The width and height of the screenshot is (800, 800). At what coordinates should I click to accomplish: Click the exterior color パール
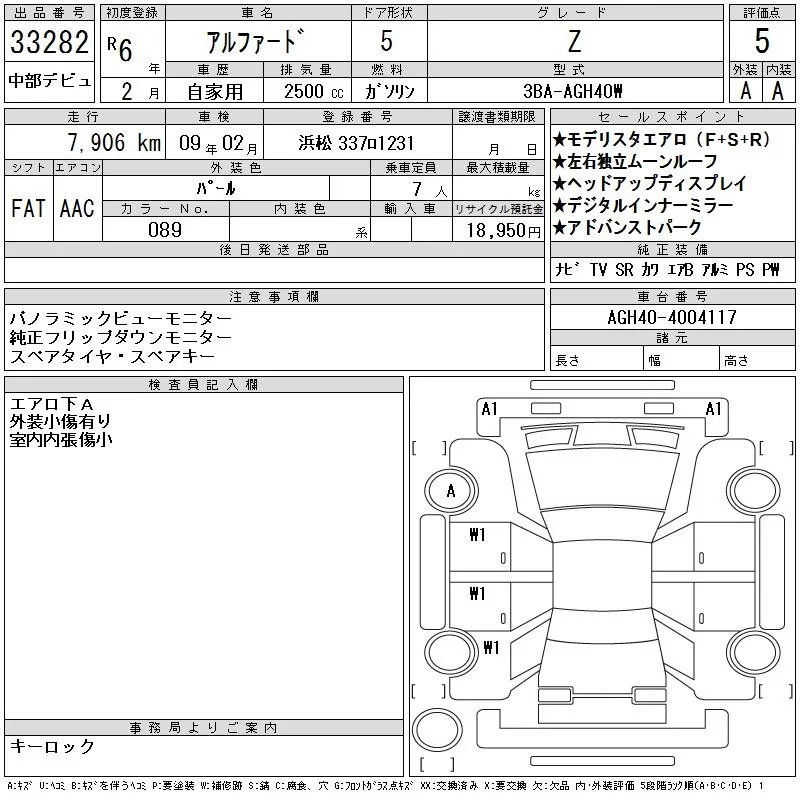[x=216, y=189]
